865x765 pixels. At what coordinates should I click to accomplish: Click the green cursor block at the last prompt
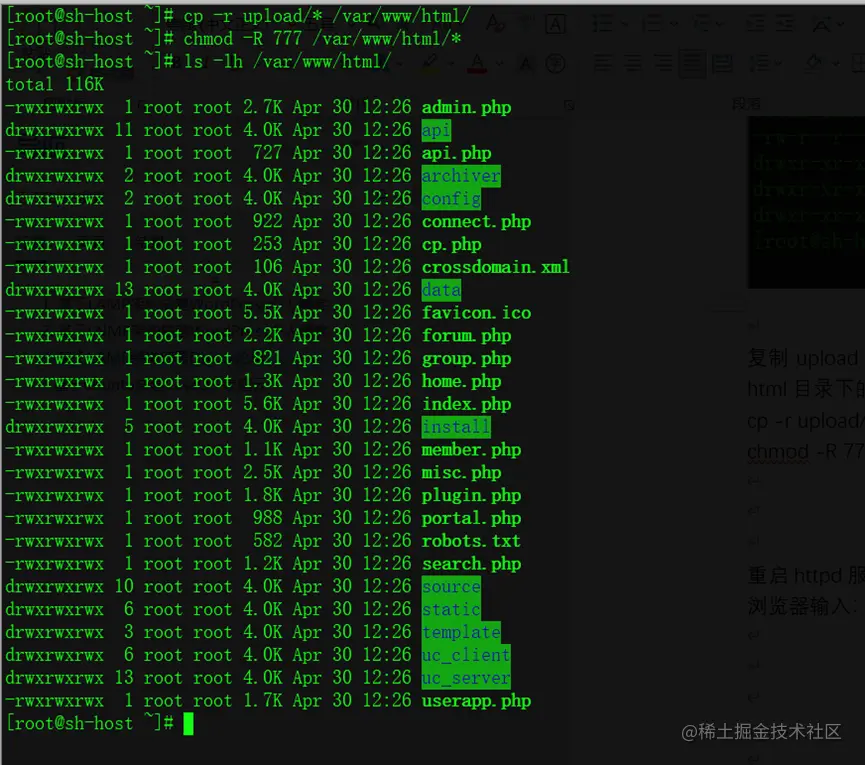[188, 724]
